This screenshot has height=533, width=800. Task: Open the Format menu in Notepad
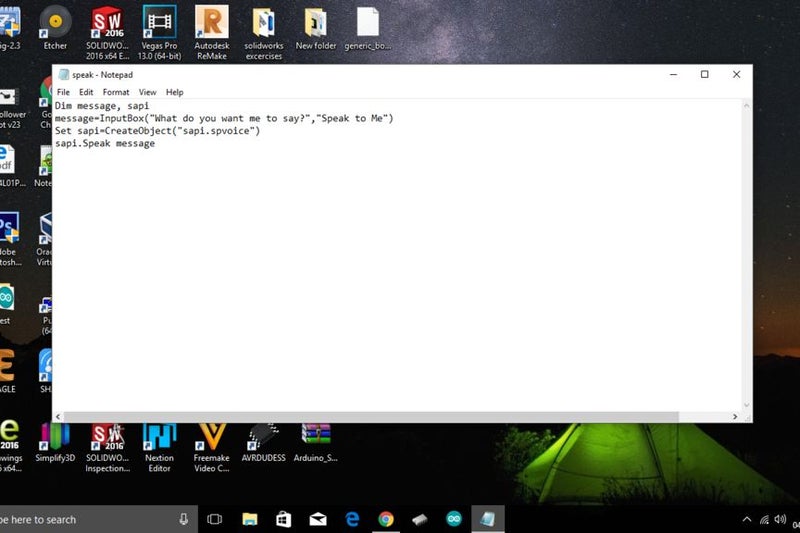[116, 92]
